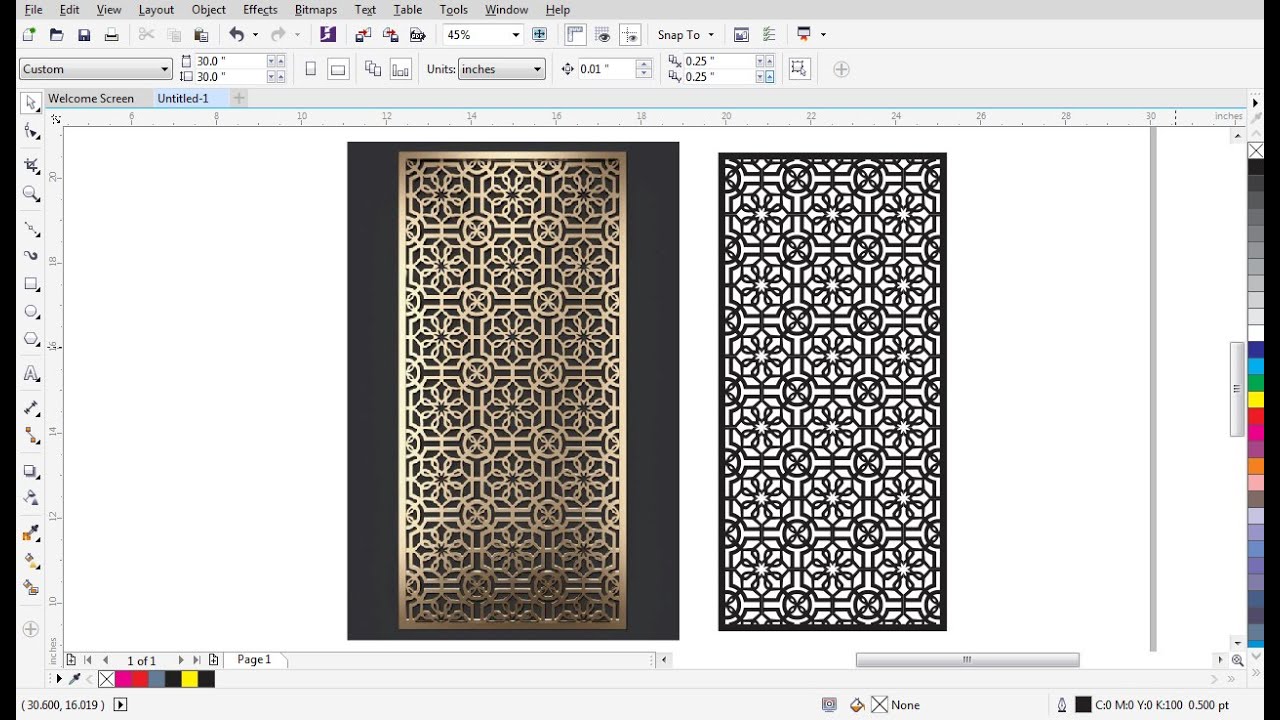
Task: Open the Effects menu
Action: tap(260, 9)
